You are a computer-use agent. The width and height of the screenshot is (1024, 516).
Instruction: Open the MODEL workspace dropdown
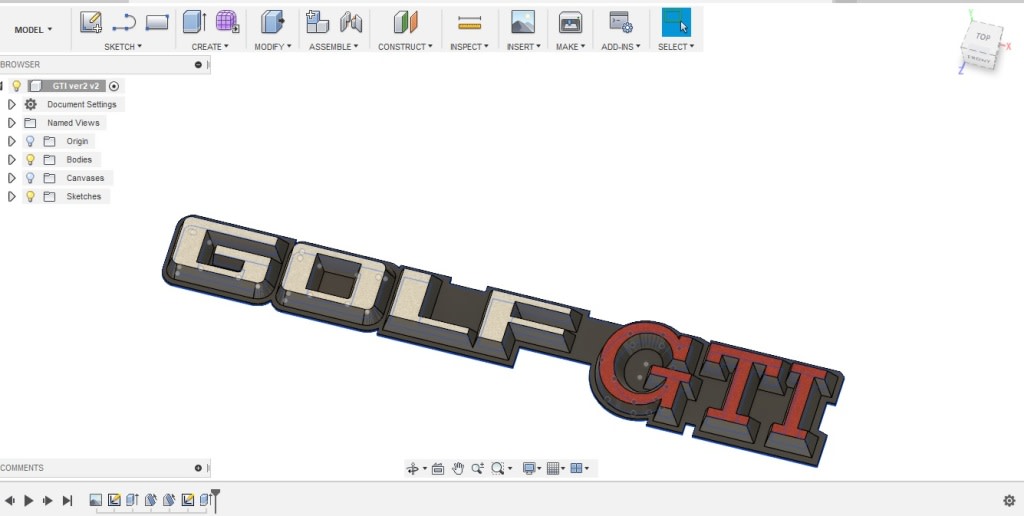point(33,30)
